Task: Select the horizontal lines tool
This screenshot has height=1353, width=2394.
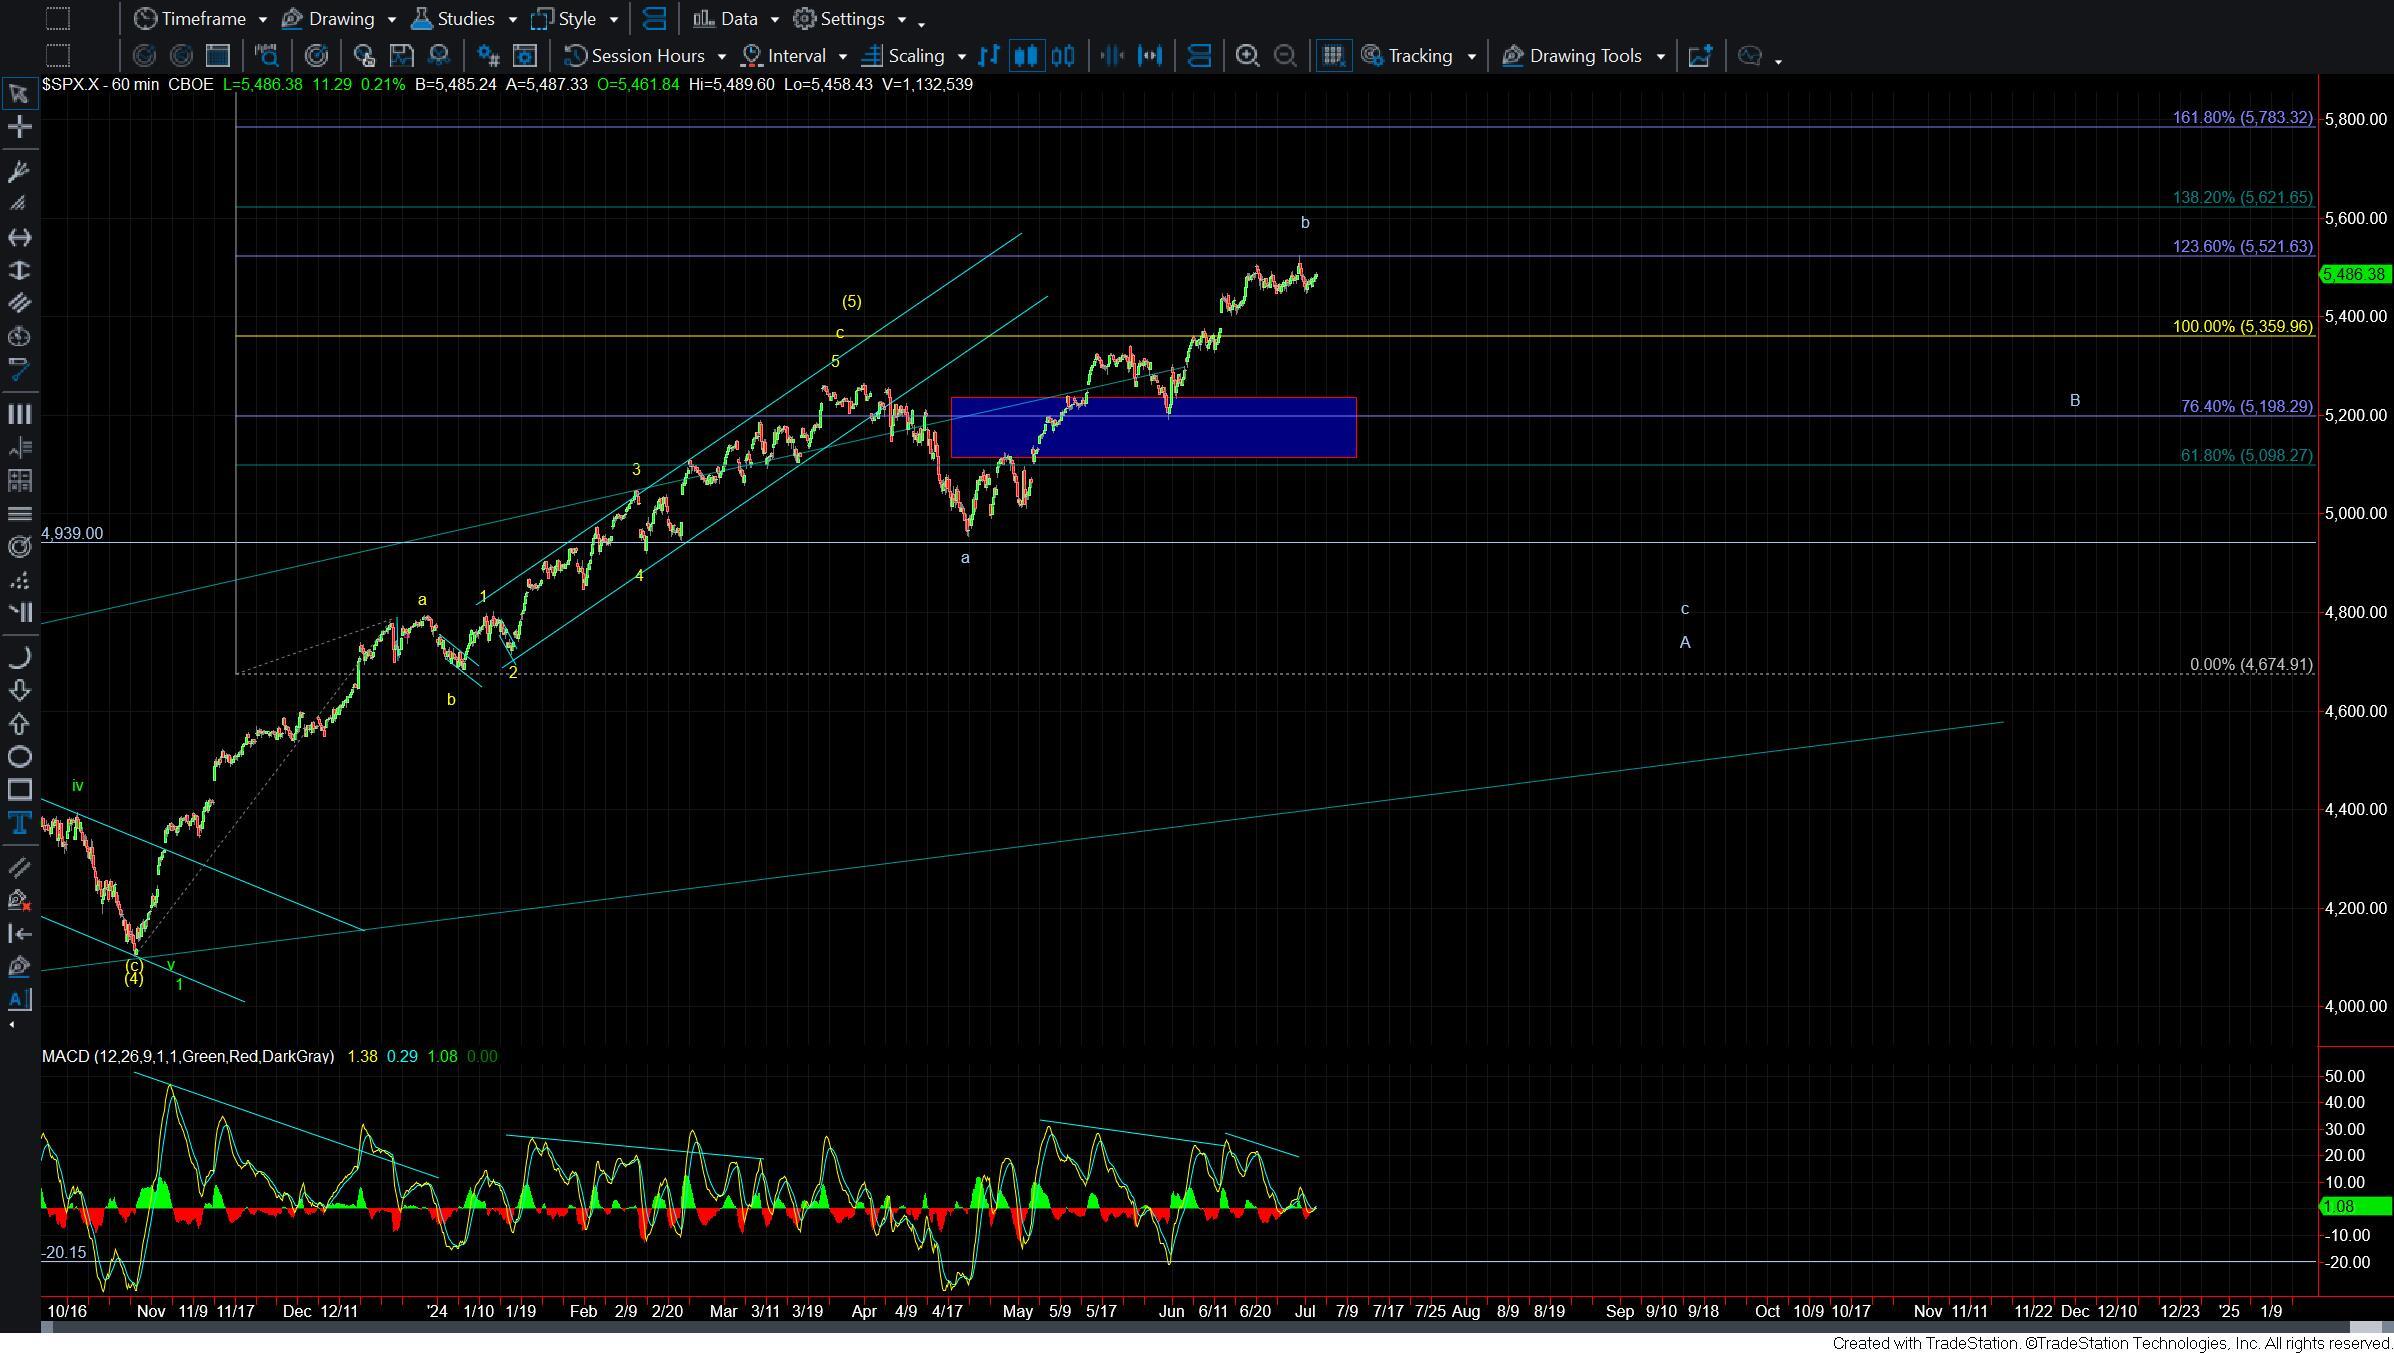Action: (19, 513)
